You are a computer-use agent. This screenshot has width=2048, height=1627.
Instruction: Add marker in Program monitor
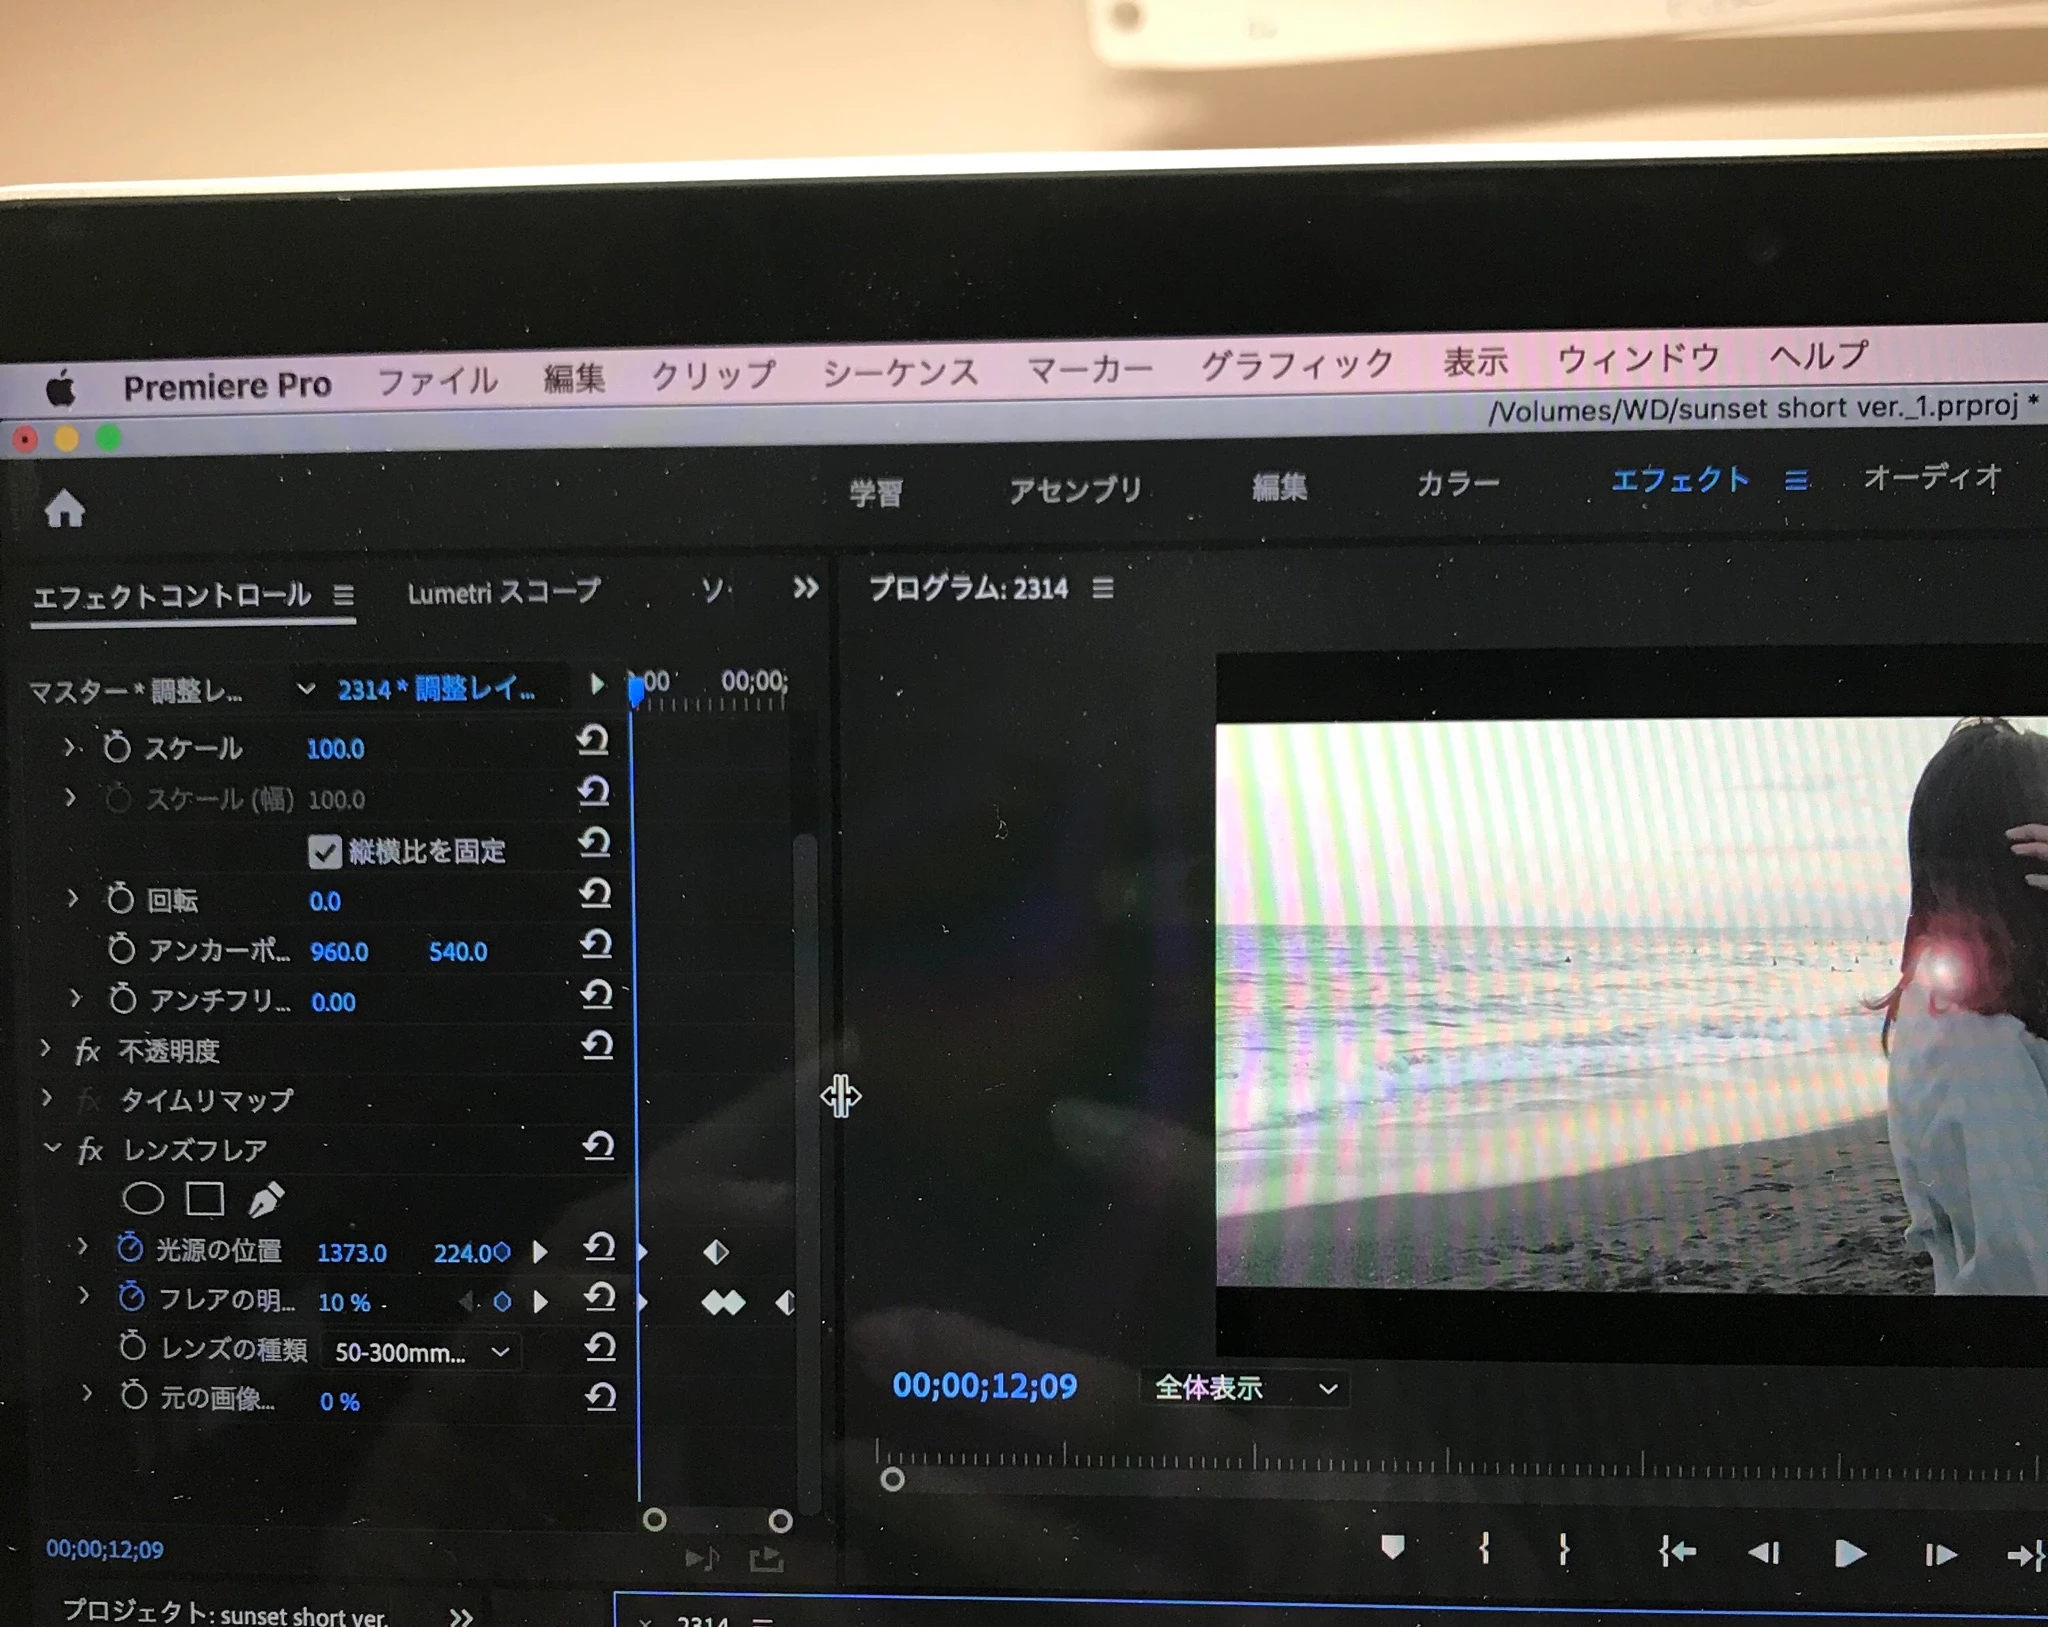(1393, 1548)
